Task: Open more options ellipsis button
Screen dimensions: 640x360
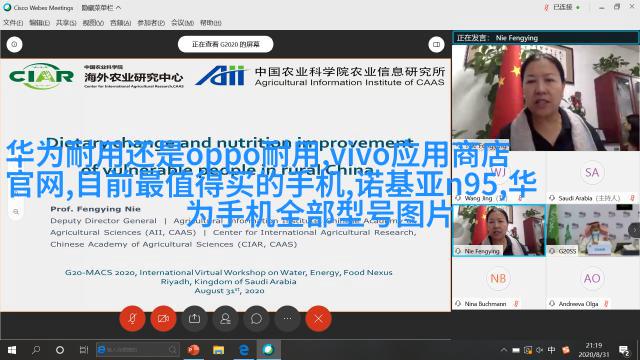Action: click(287, 318)
